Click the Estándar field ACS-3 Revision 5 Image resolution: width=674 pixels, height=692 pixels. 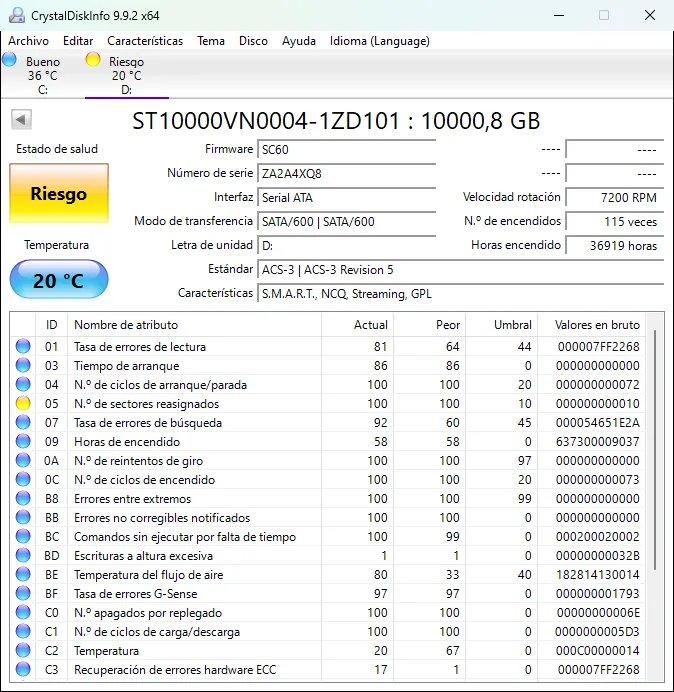coord(460,270)
